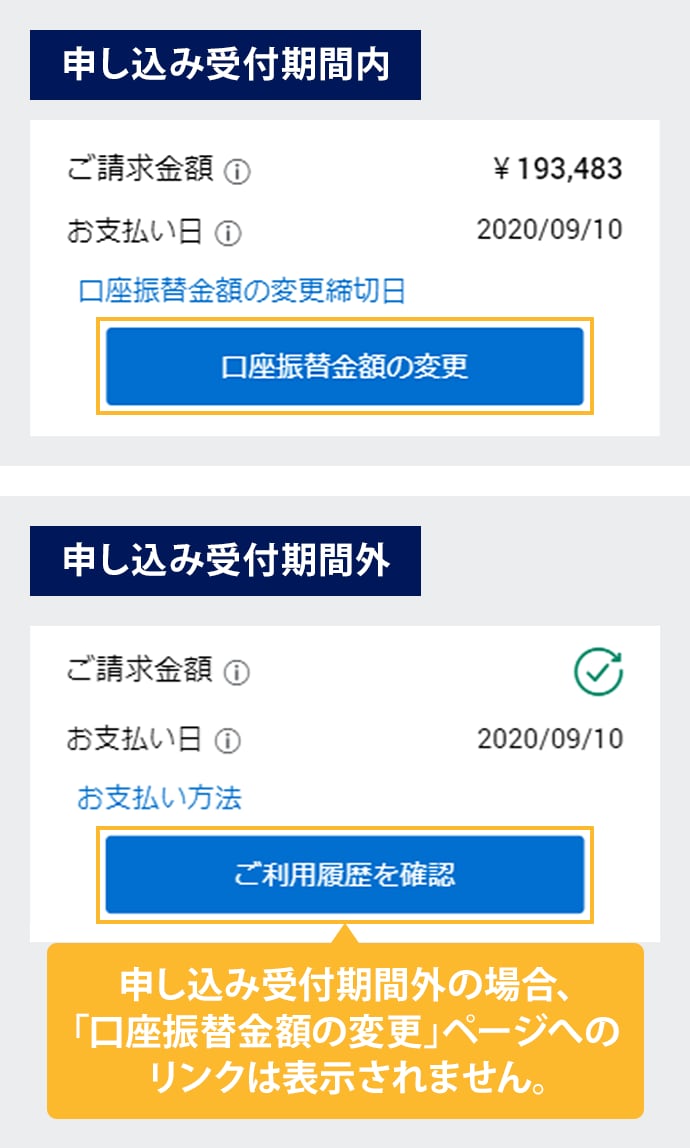The image size is (690, 1148).
Task: Click info icon beside お支払い日 in 受付期間内 section
Action: click(228, 234)
